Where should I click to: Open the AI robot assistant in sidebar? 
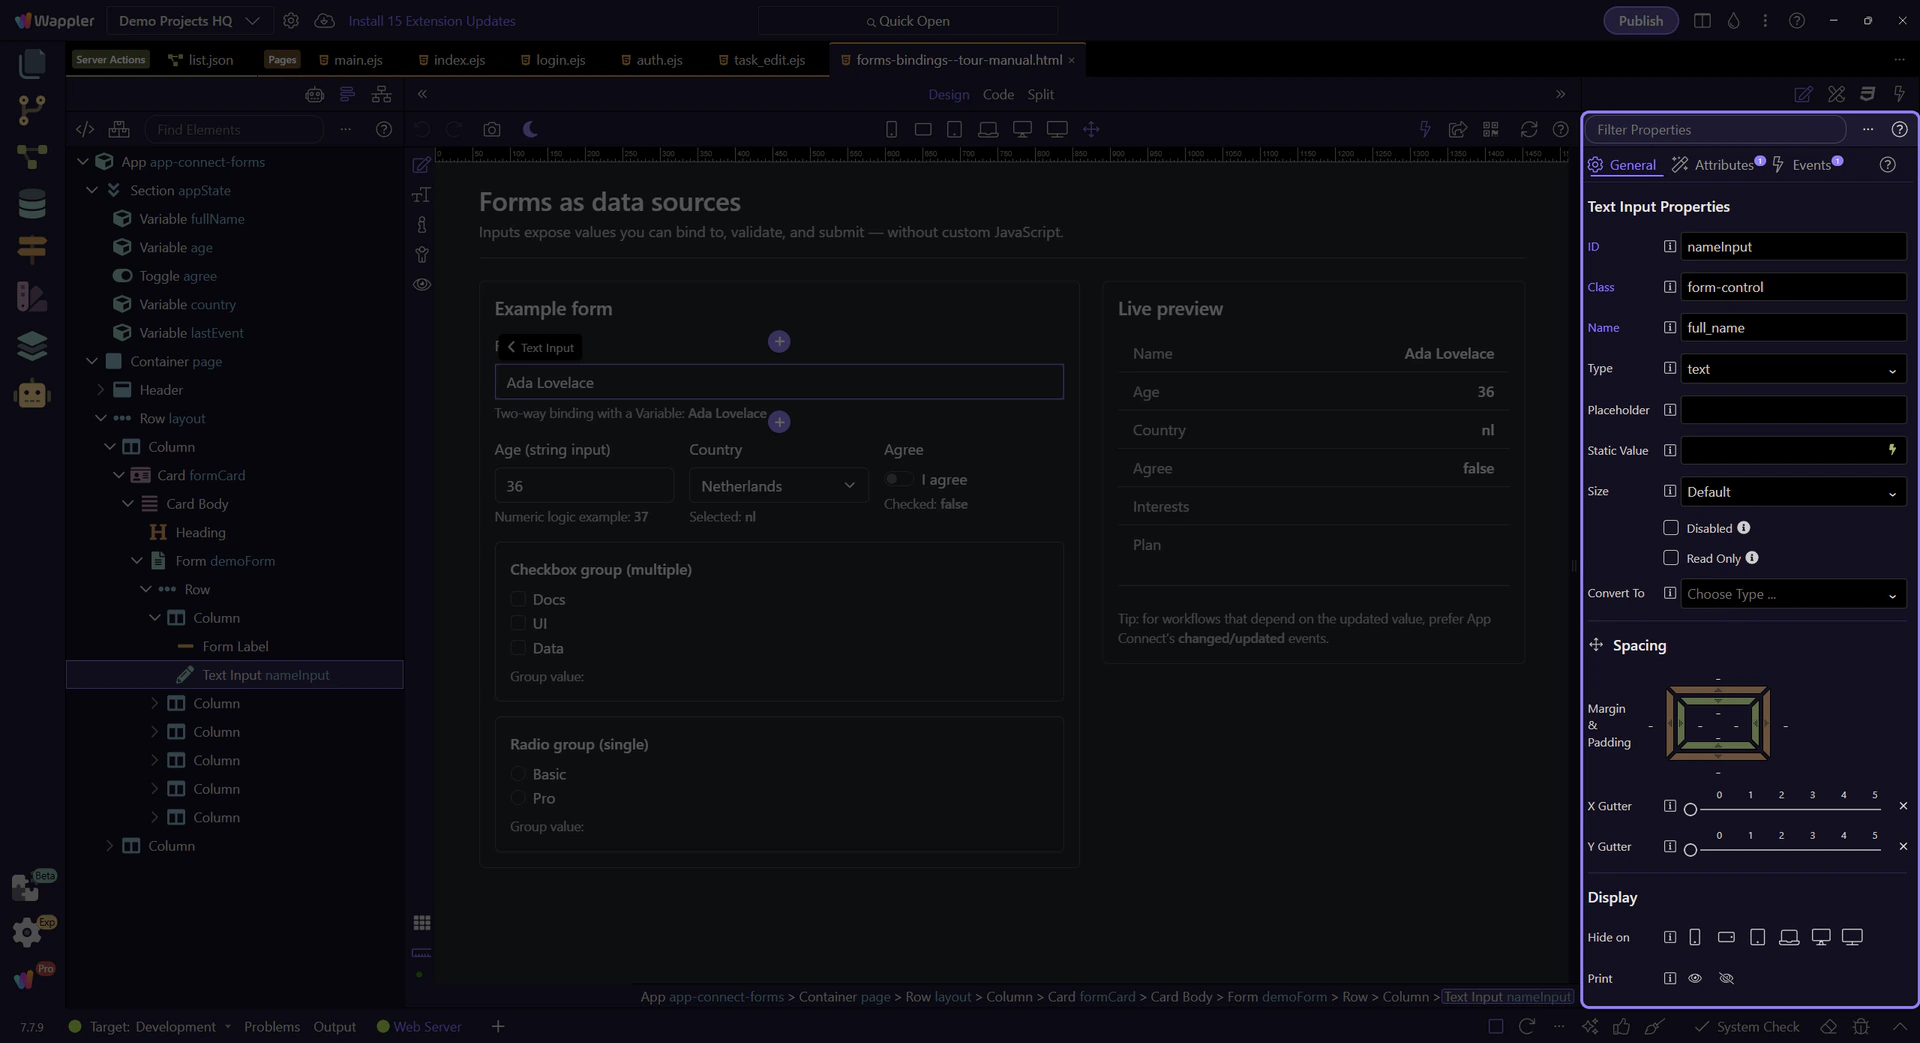tap(32, 395)
